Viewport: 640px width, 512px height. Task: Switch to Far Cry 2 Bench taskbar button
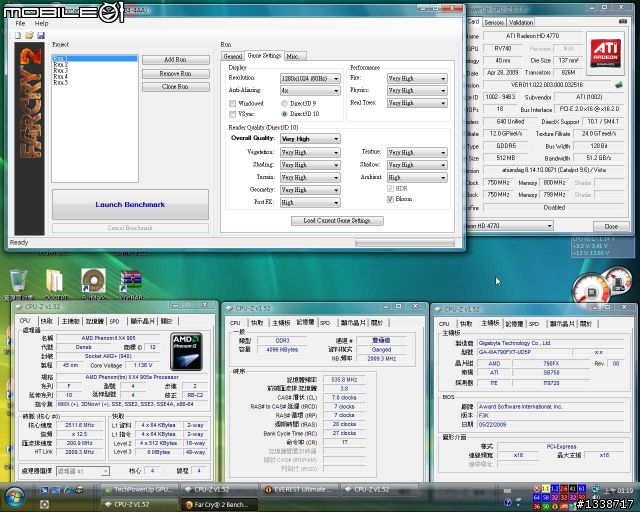[x=220, y=504]
